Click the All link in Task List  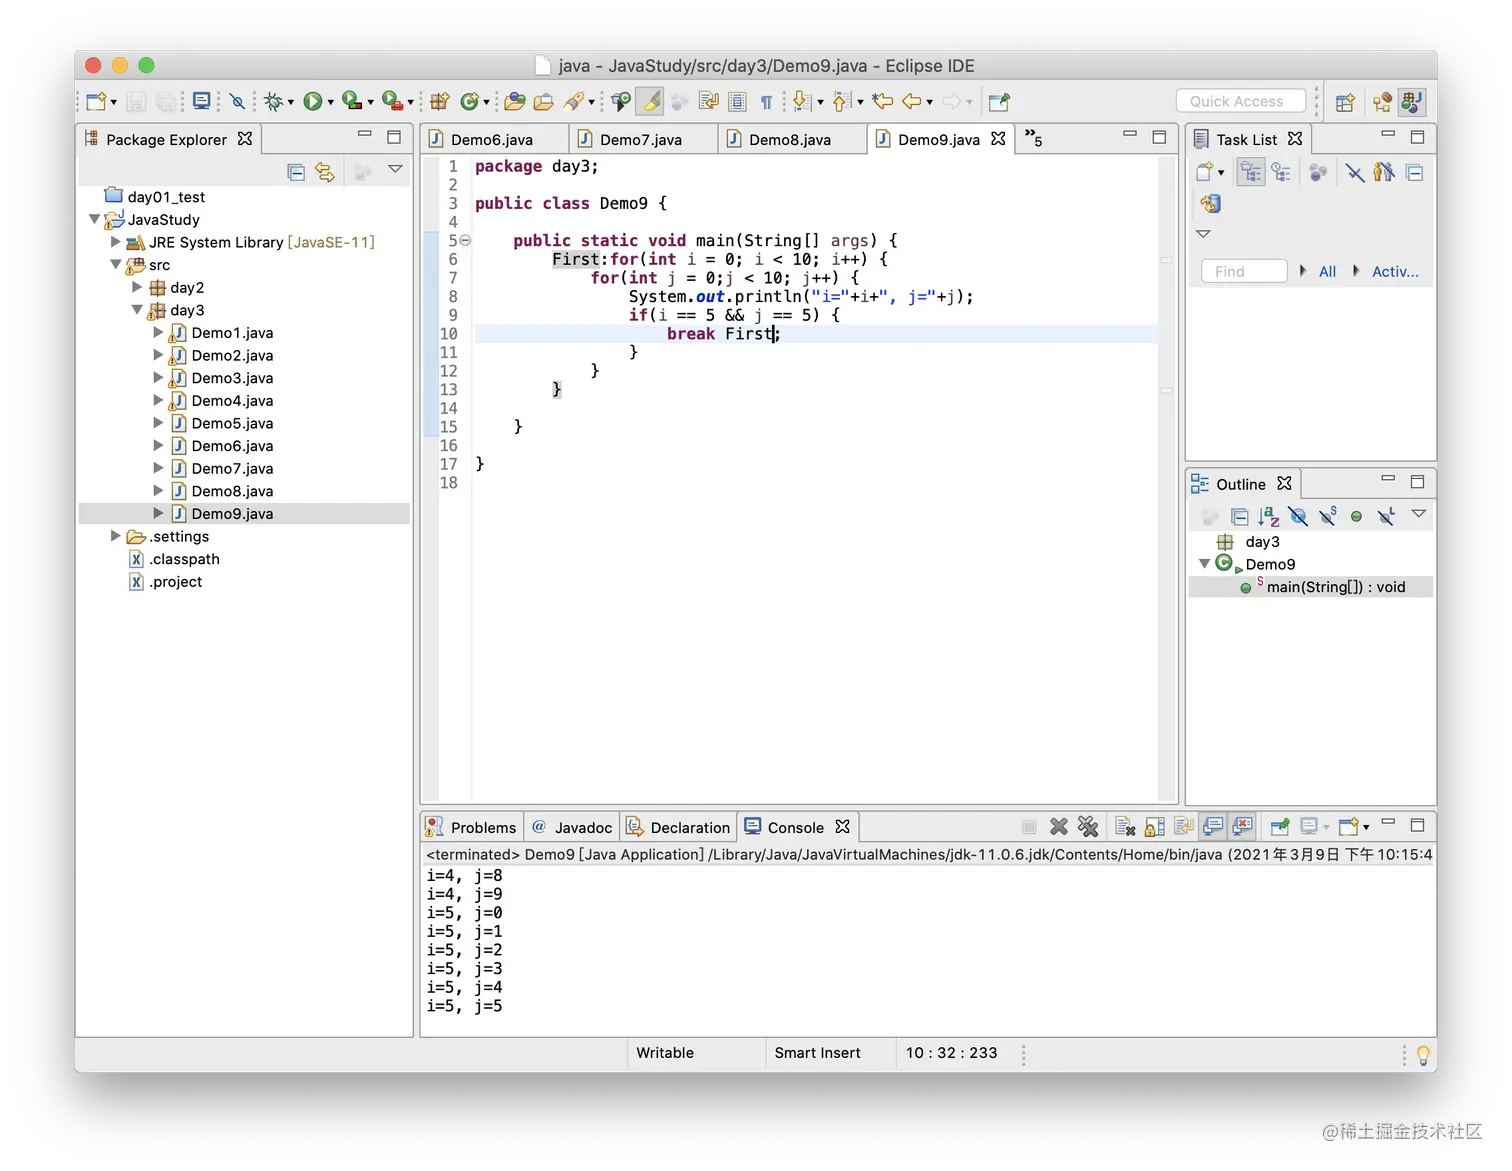coord(1327,272)
